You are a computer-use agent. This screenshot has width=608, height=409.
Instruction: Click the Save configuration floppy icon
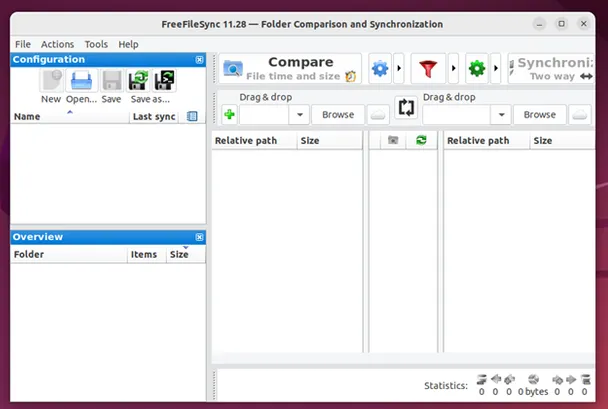(x=112, y=80)
